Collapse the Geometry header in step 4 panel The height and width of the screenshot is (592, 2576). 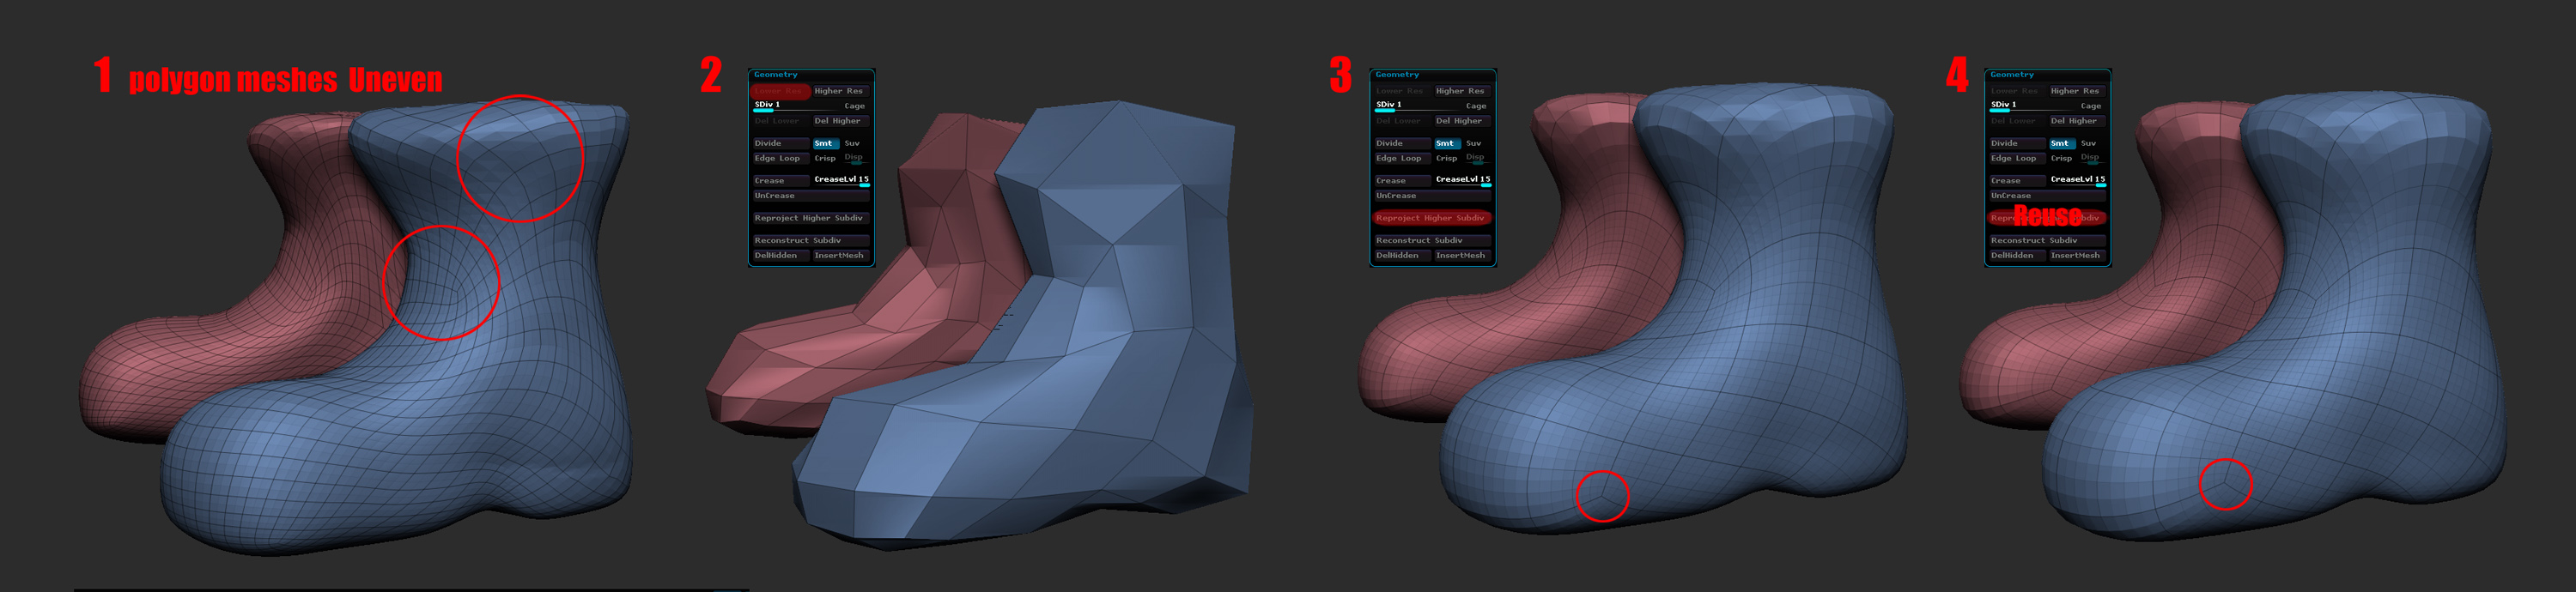click(2012, 75)
